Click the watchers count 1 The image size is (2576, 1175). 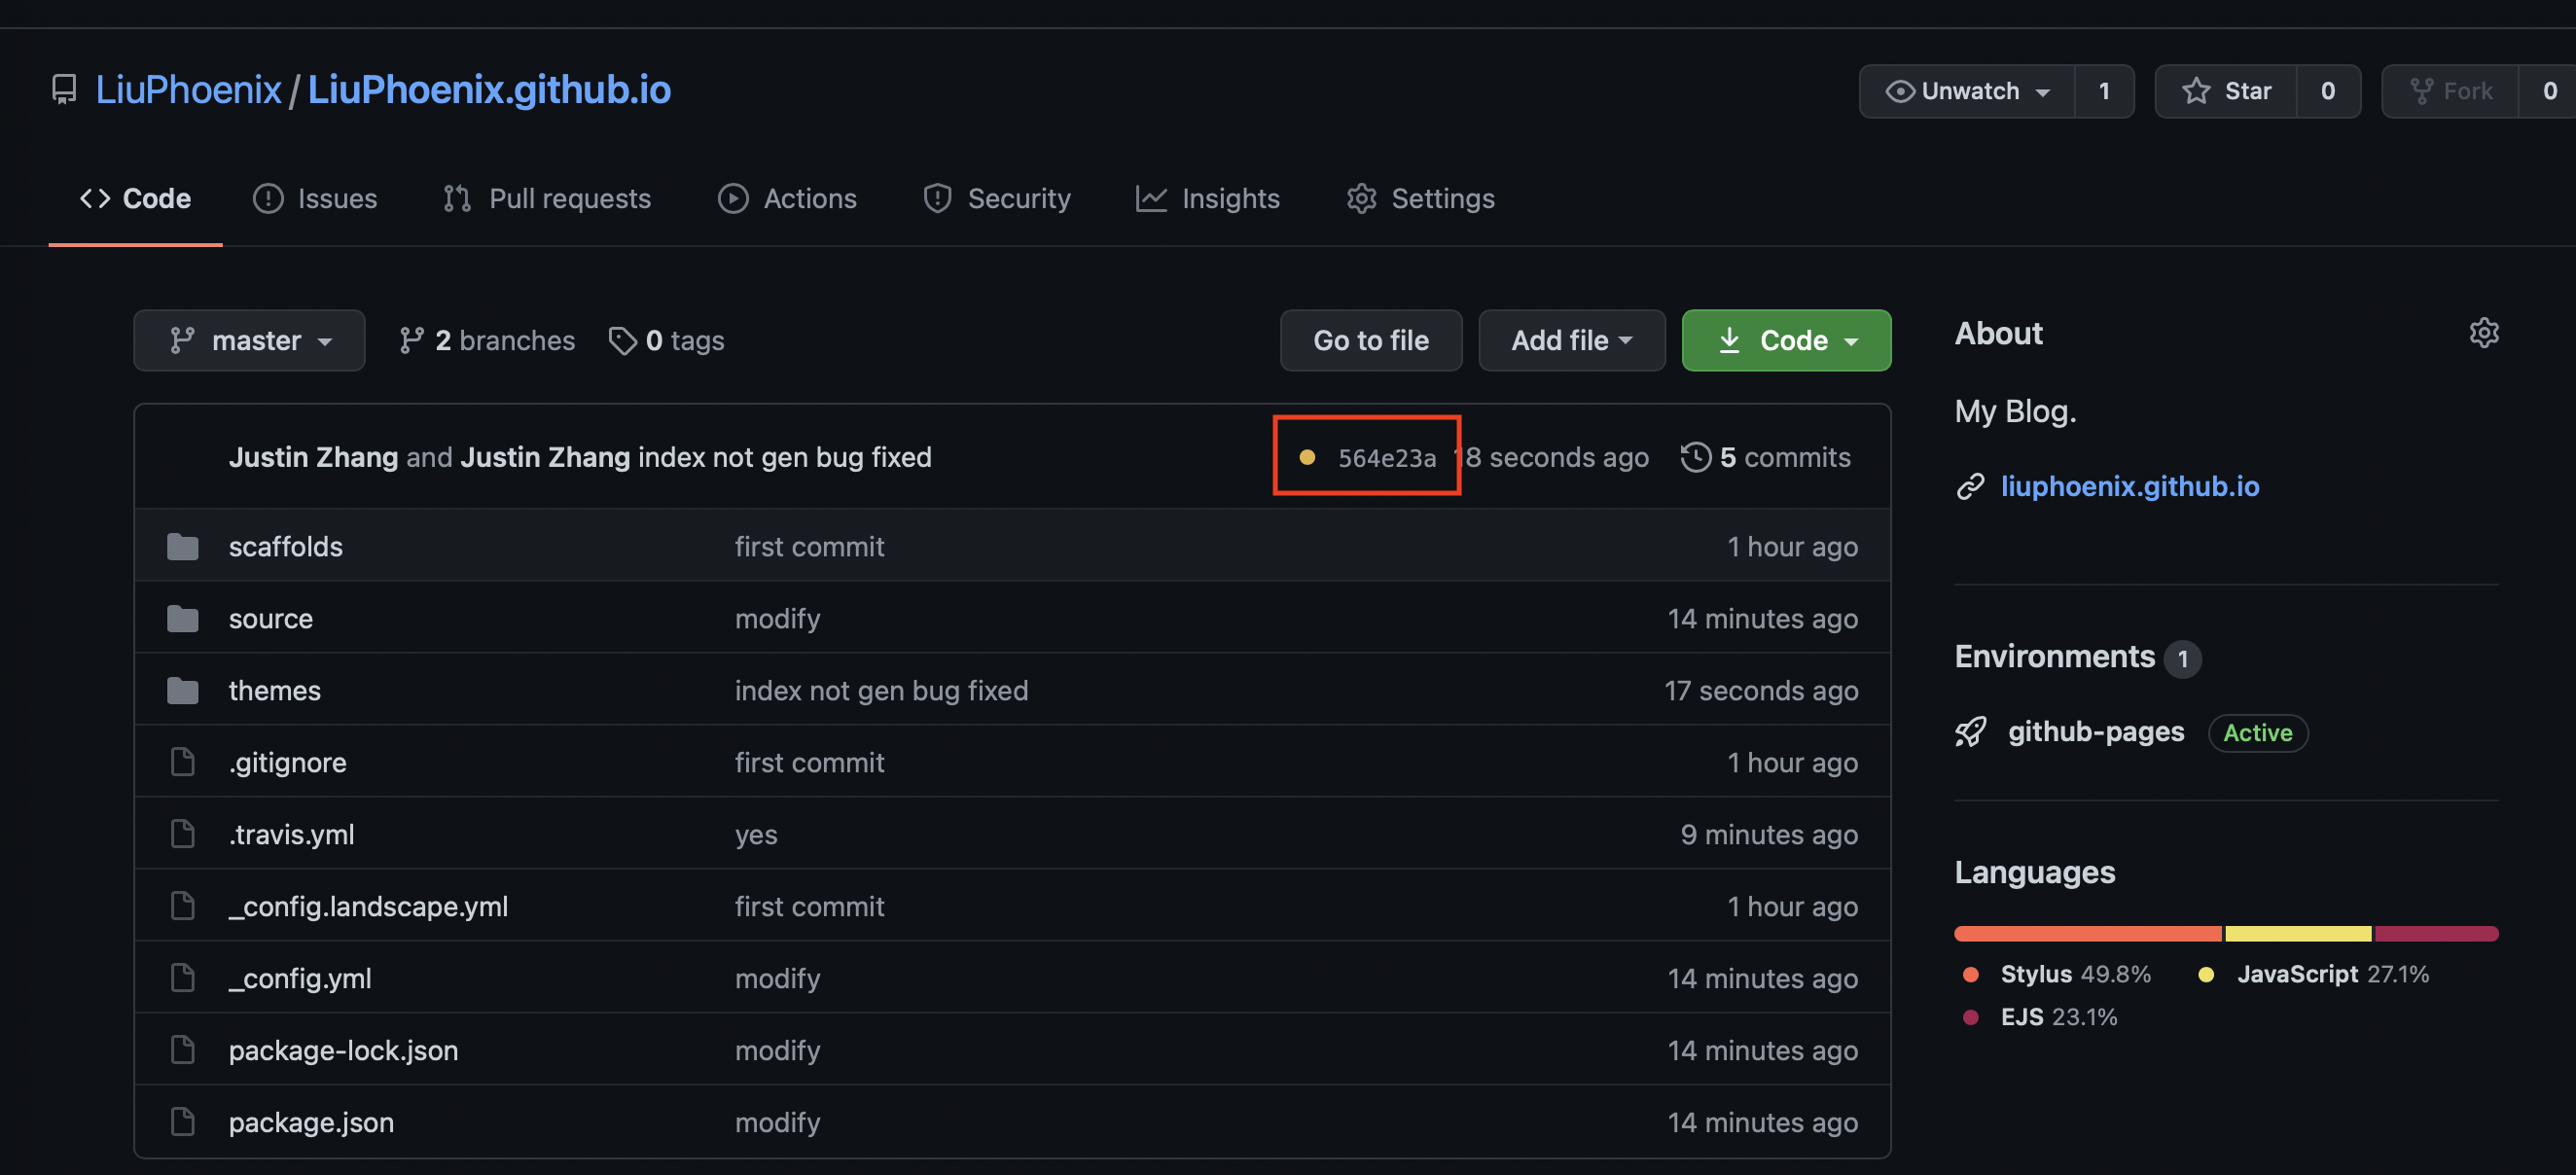(2104, 91)
